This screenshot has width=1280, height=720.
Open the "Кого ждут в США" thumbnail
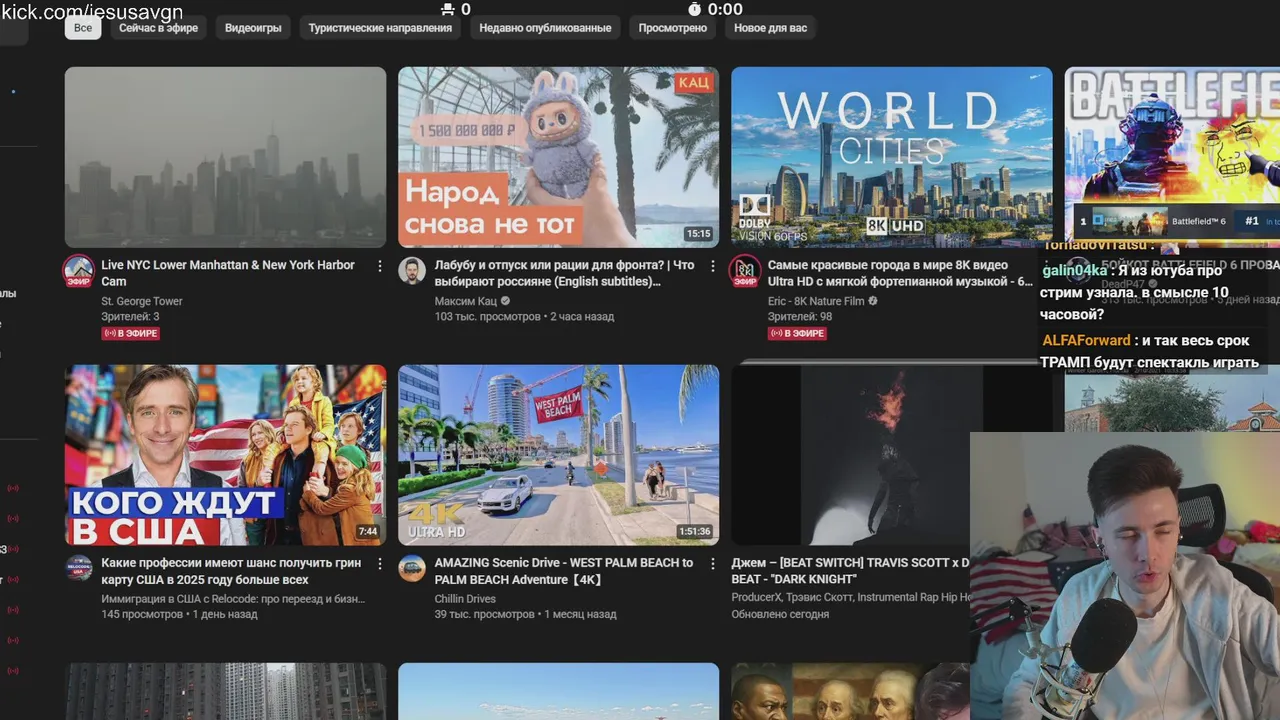pyautogui.click(x=225, y=455)
